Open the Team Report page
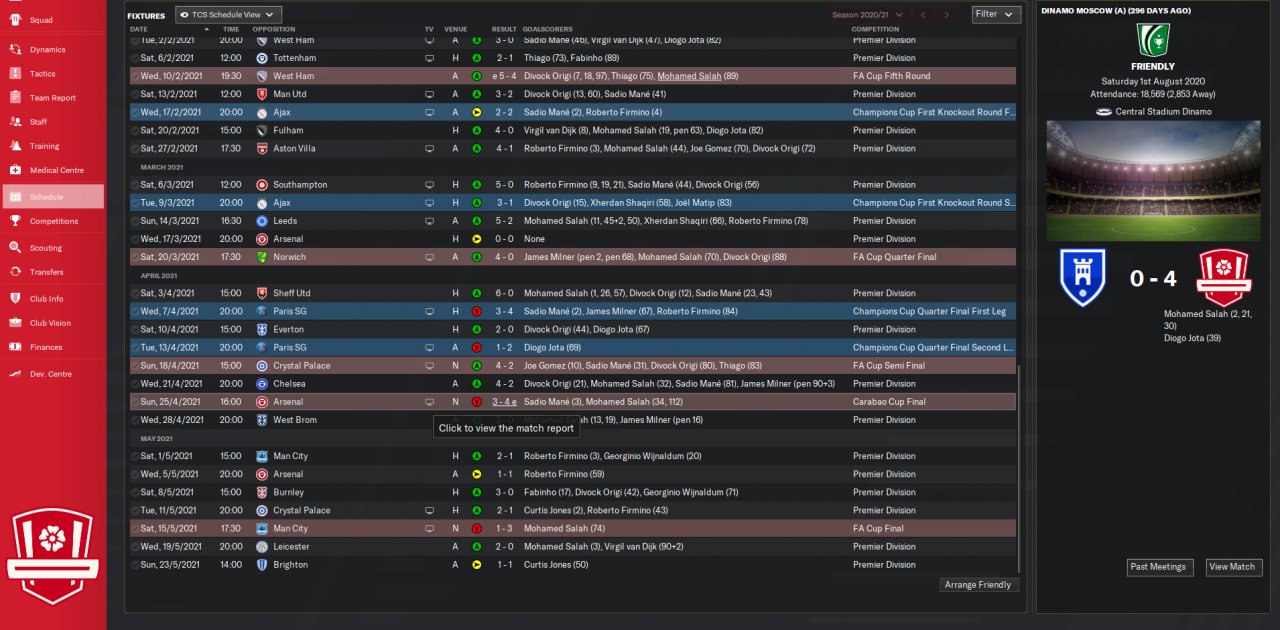Screen dimensions: 1280x630 coord(52,98)
